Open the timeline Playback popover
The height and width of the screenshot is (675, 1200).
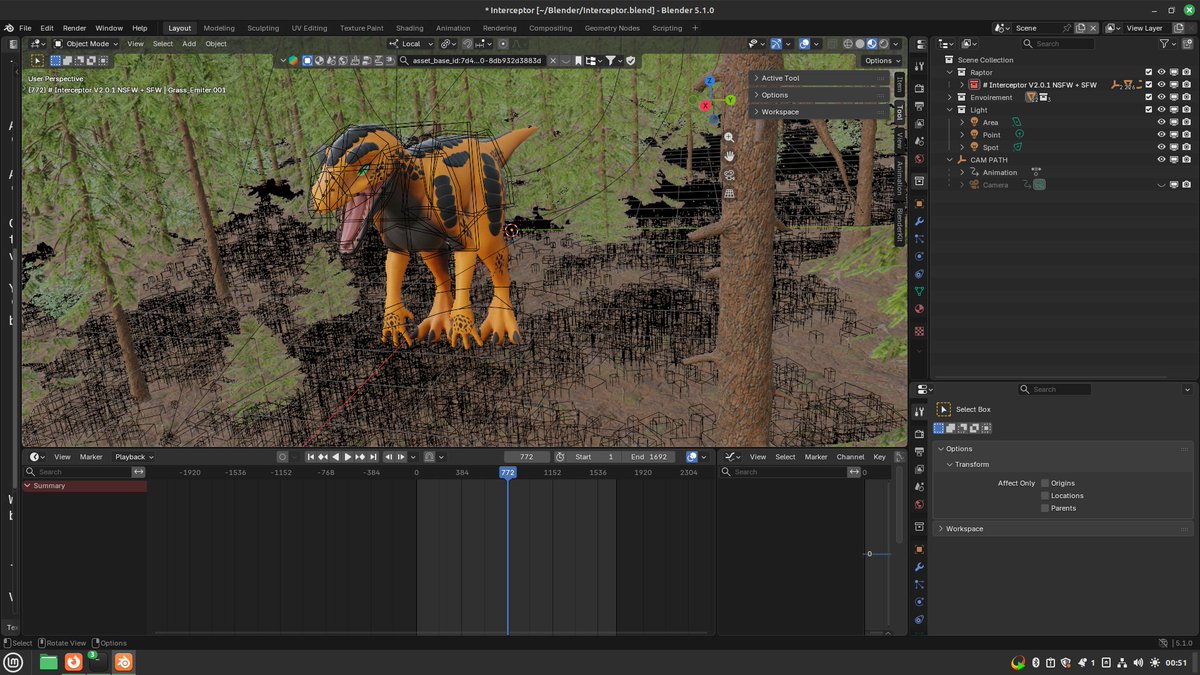133,457
